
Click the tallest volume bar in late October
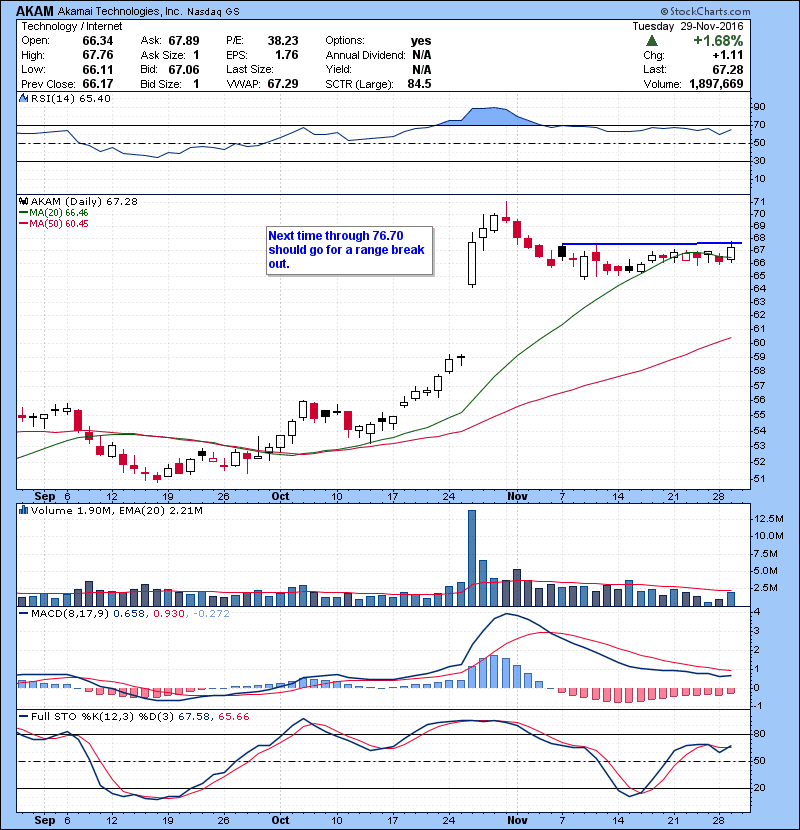tap(472, 558)
